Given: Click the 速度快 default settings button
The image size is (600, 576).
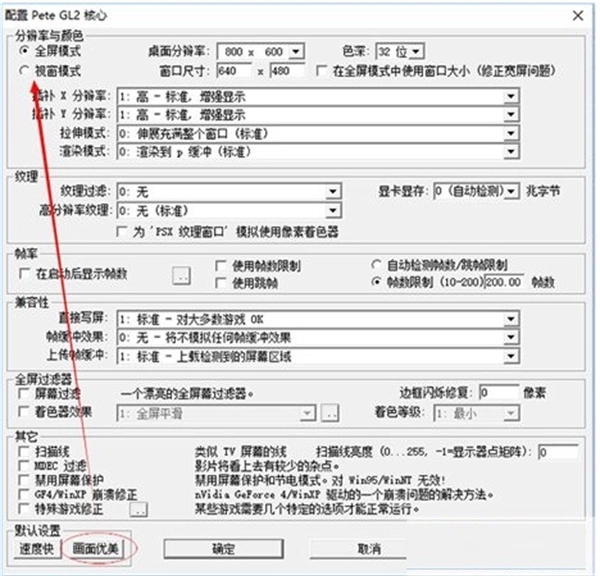Looking at the screenshot, I should [37, 549].
